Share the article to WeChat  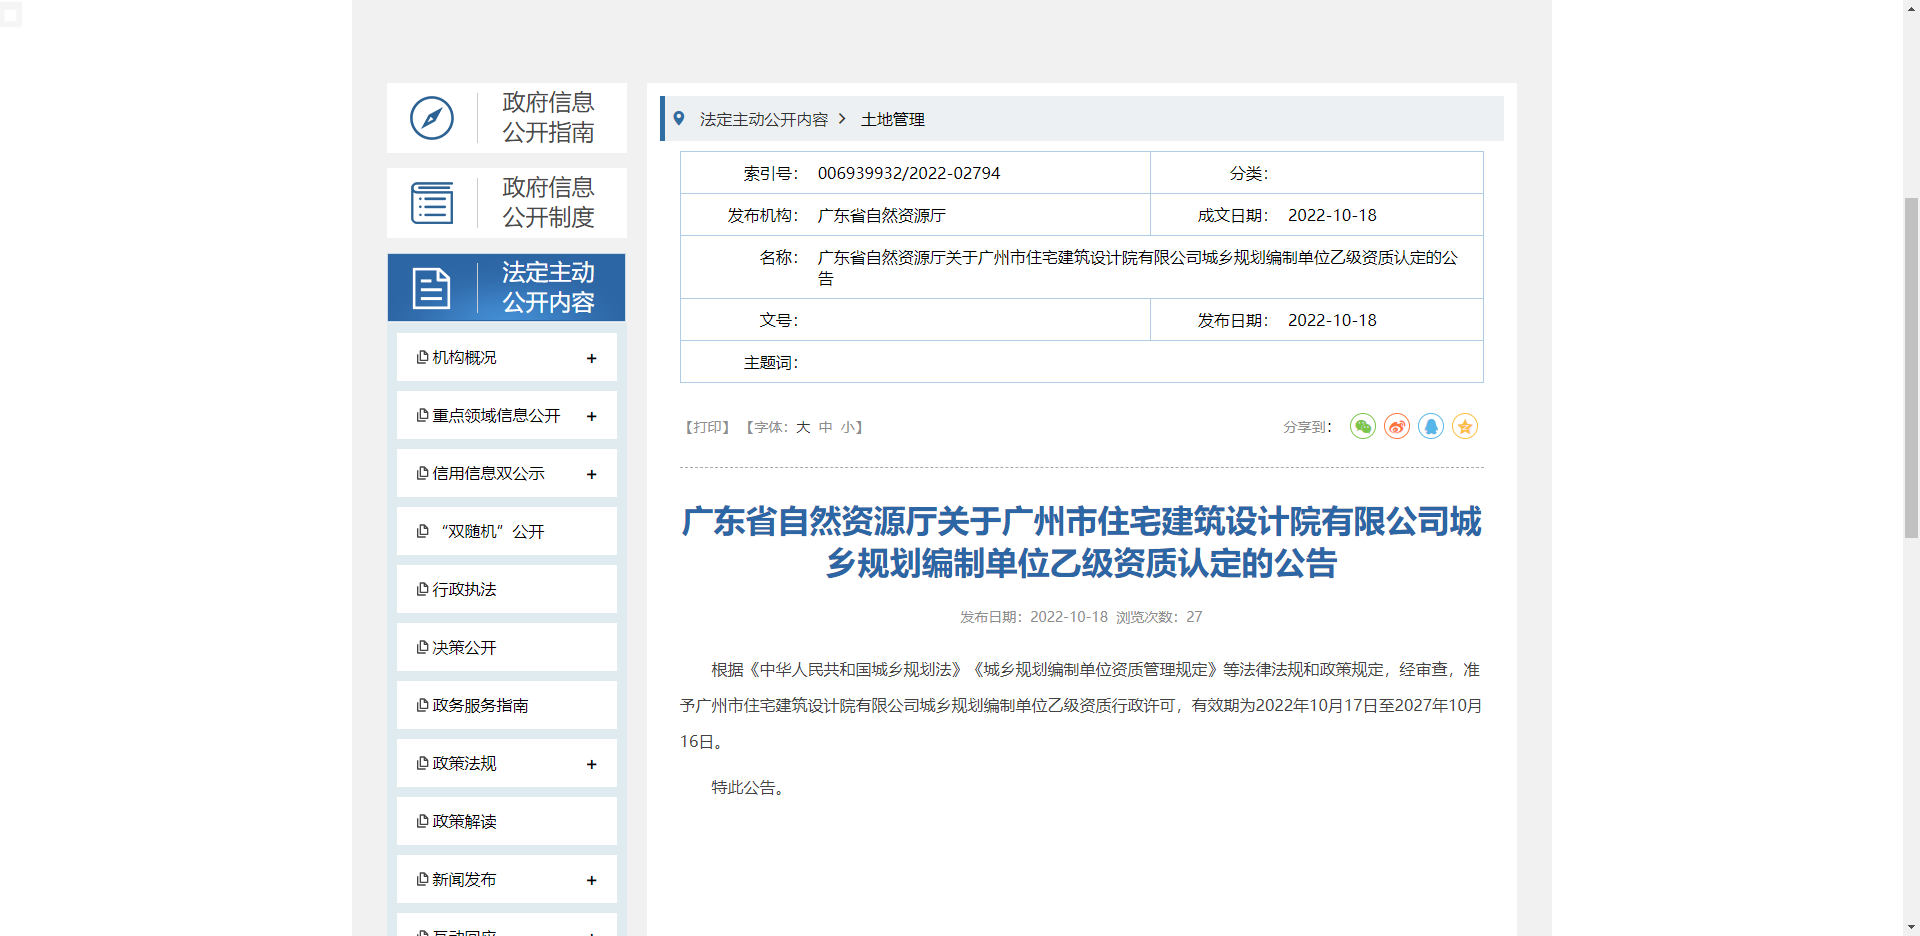tap(1363, 427)
